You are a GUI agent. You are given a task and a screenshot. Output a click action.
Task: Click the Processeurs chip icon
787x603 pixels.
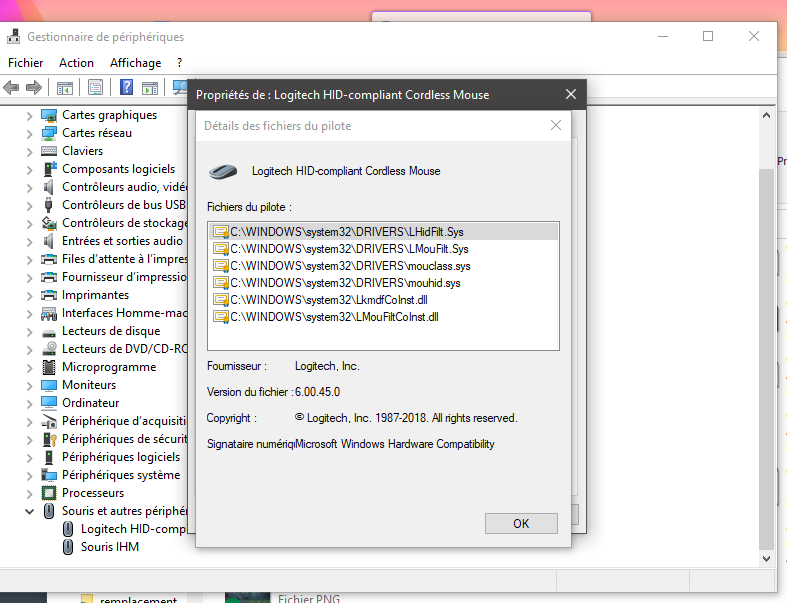(x=49, y=493)
